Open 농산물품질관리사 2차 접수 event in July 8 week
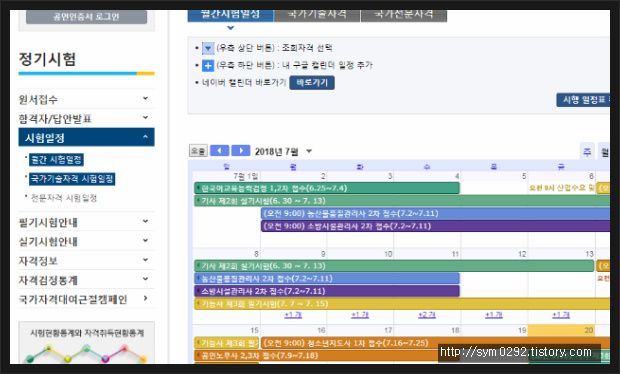620x374 pixels. coord(327,278)
